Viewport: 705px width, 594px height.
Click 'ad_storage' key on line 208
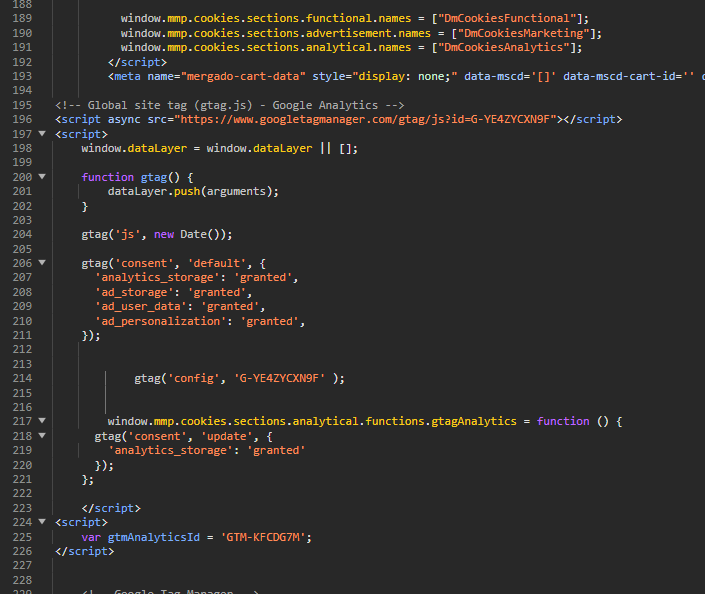(x=134, y=292)
